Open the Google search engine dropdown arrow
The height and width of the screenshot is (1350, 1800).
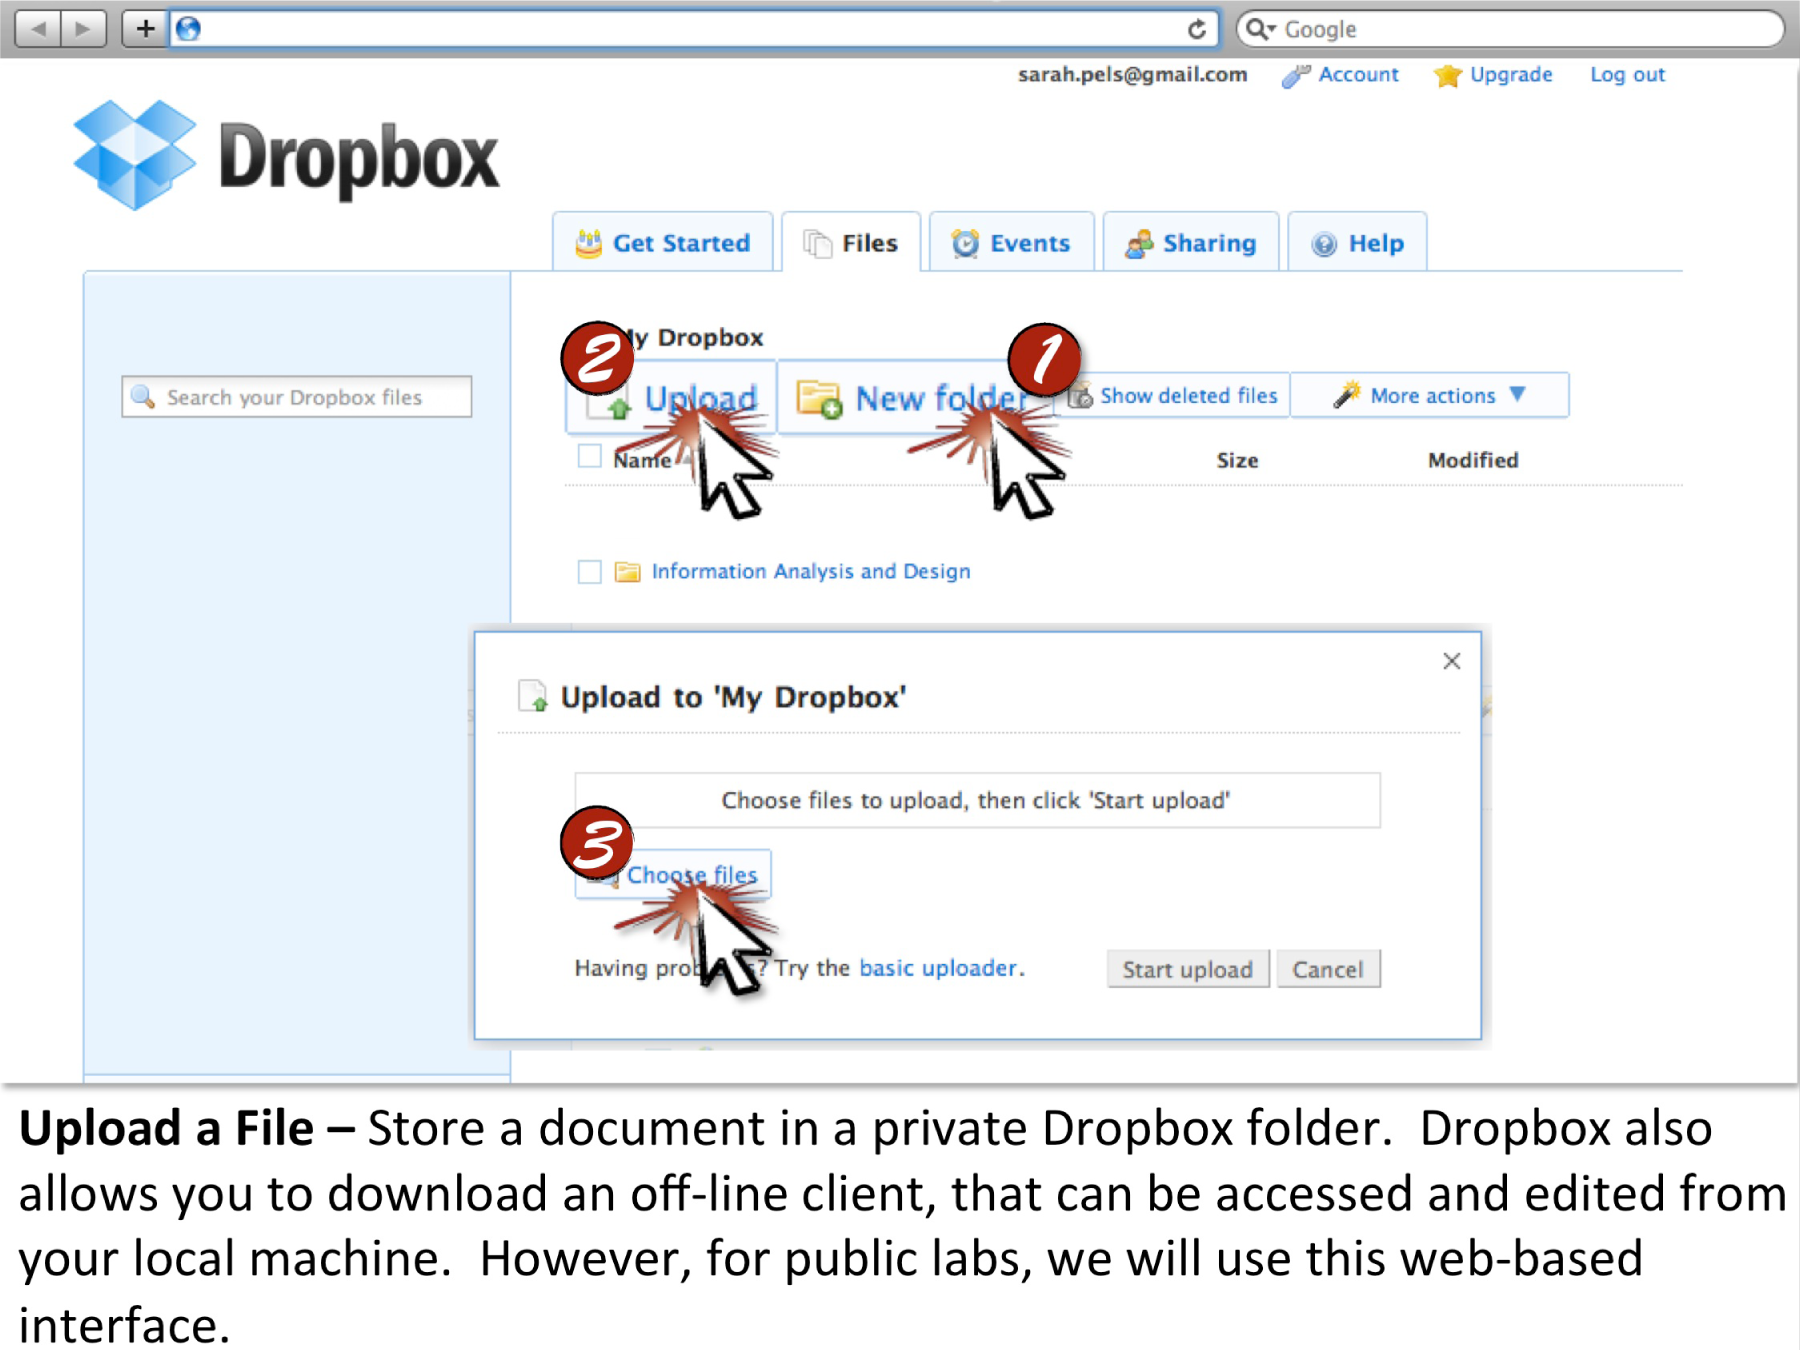(1272, 29)
